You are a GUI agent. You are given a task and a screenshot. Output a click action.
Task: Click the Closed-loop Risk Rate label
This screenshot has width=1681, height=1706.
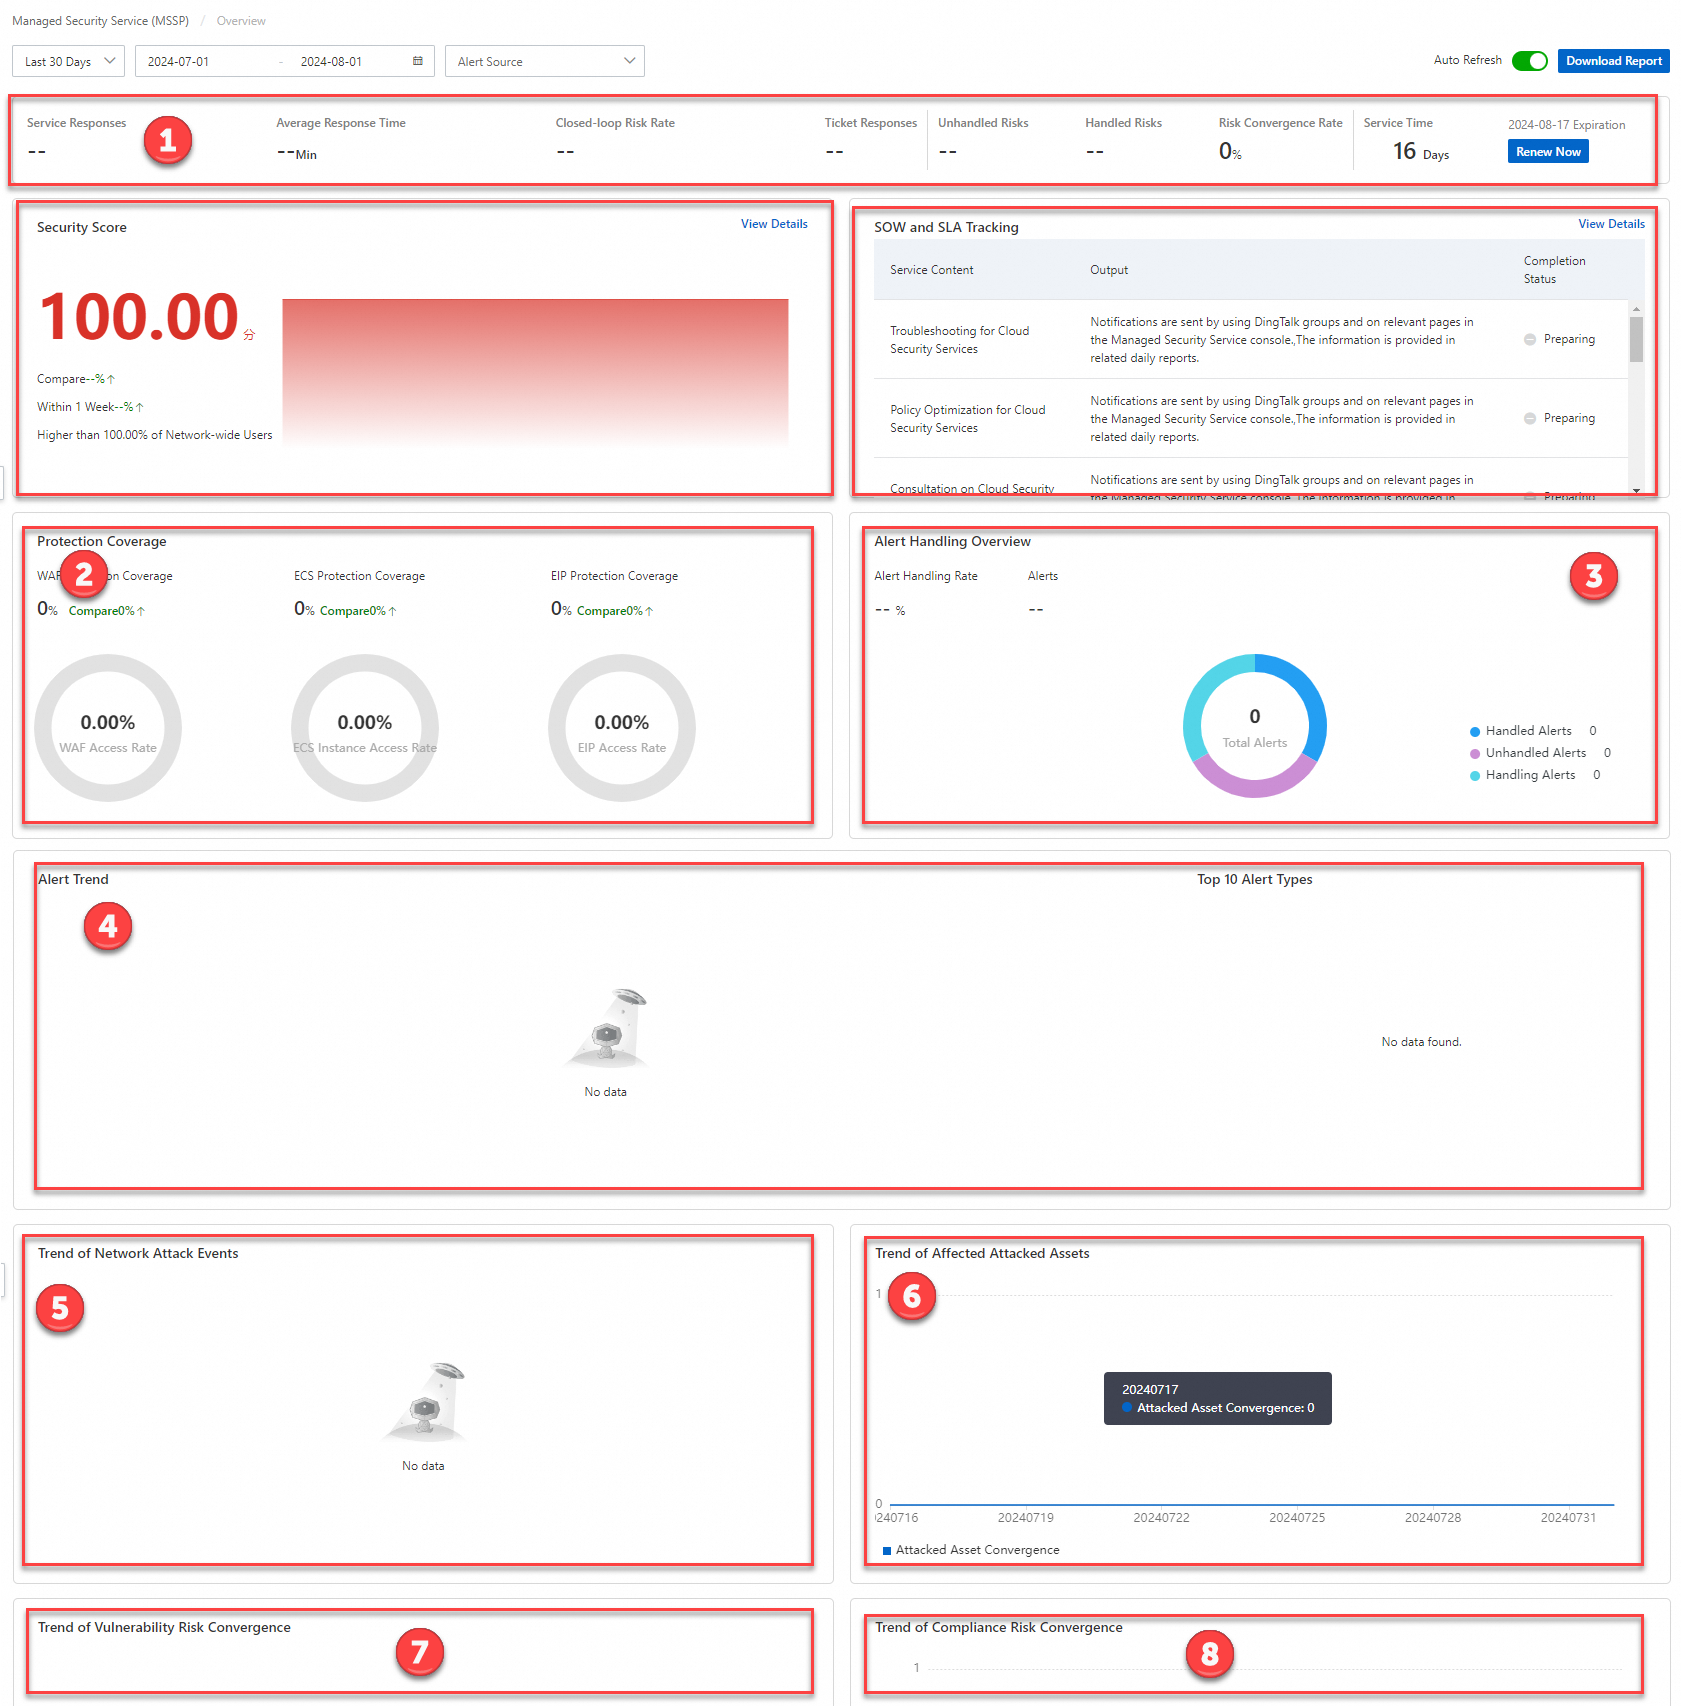pyautogui.click(x=615, y=123)
